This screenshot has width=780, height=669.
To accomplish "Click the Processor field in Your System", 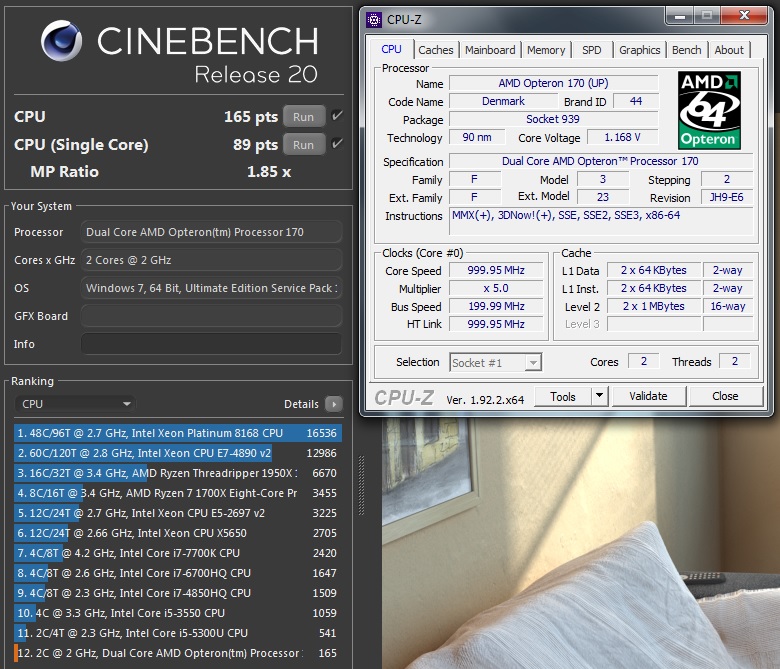I will pos(211,232).
